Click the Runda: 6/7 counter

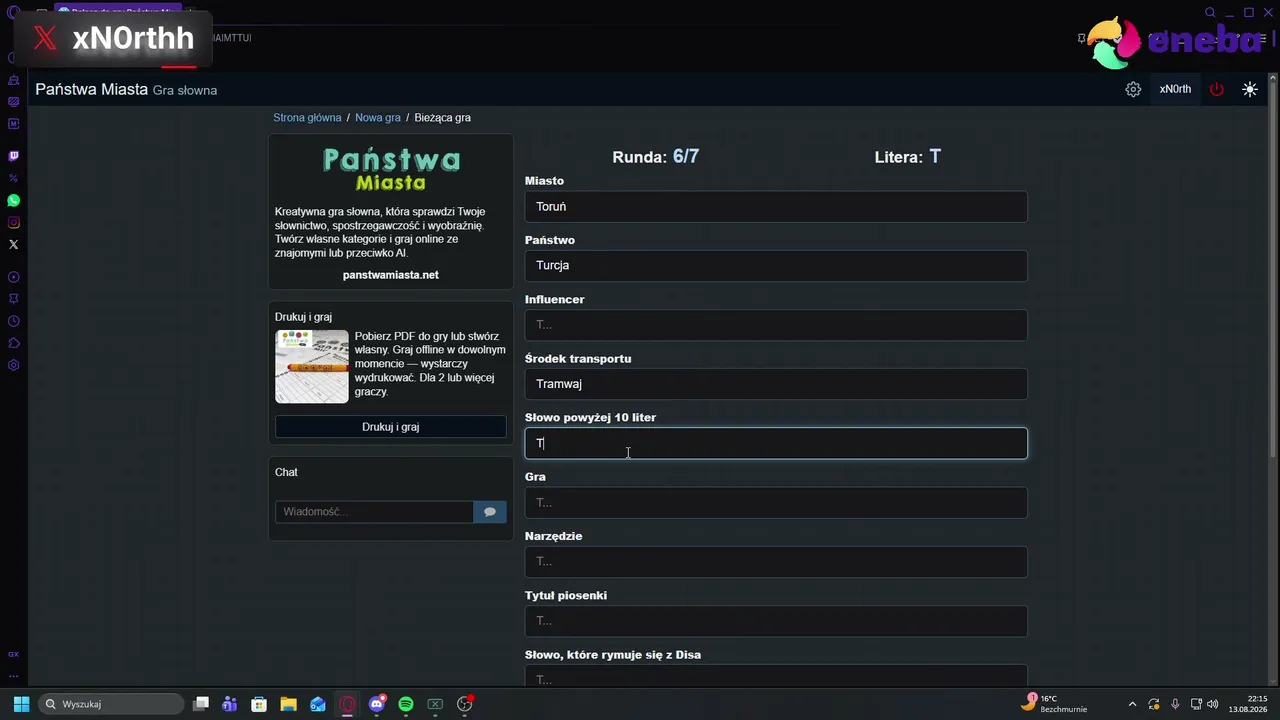(x=655, y=157)
